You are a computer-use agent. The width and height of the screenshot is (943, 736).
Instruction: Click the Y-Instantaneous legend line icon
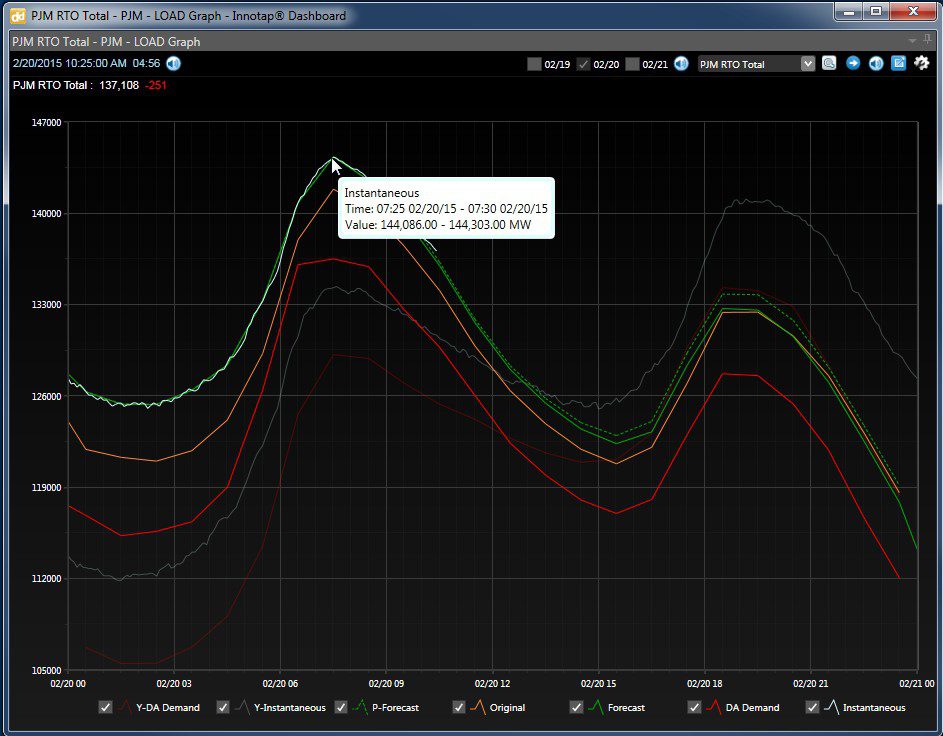[242, 707]
